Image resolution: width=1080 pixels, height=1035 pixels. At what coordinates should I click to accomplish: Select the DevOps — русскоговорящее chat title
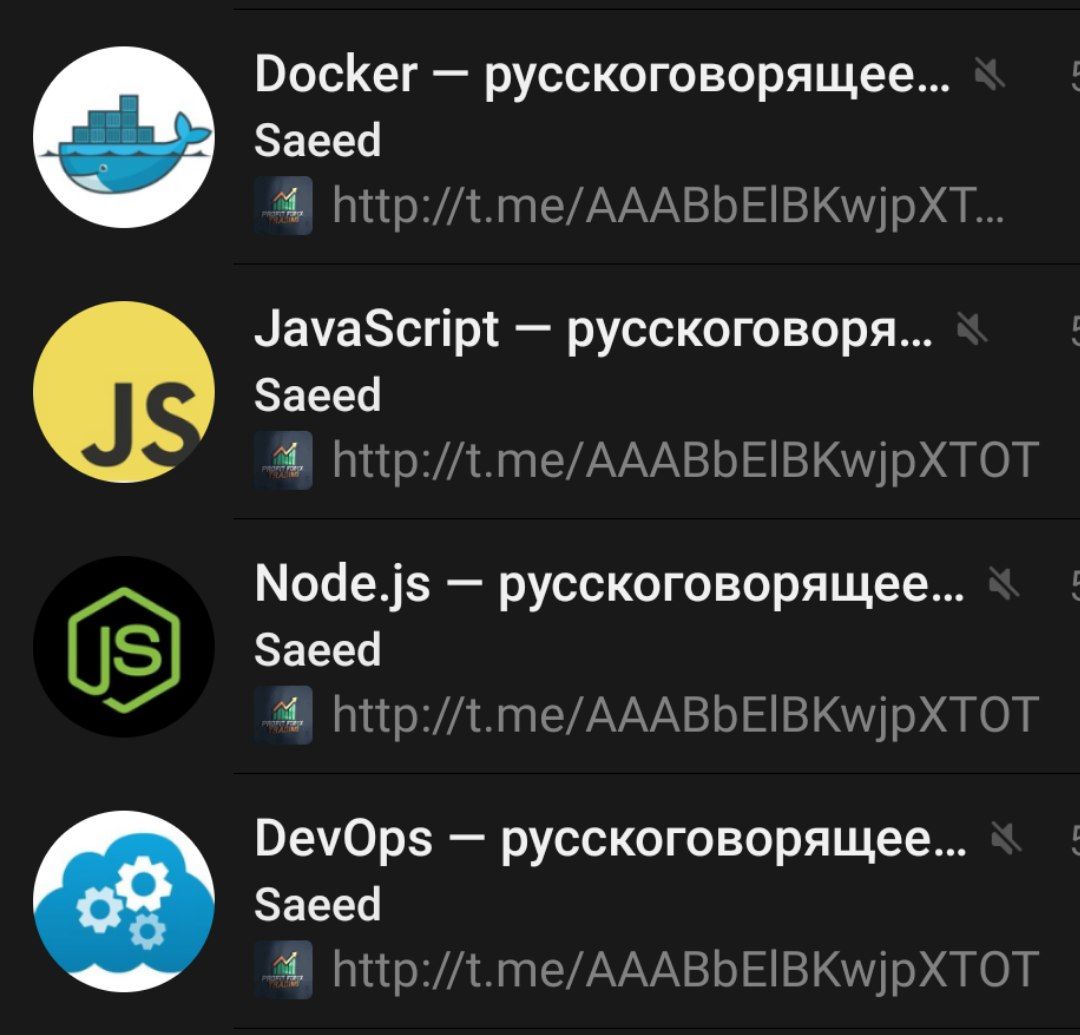(x=611, y=839)
